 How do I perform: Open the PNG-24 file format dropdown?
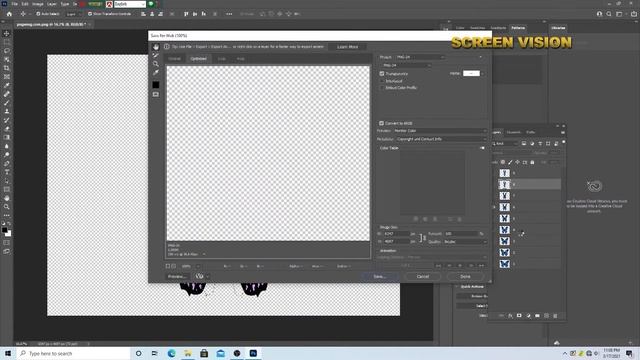tap(406, 65)
